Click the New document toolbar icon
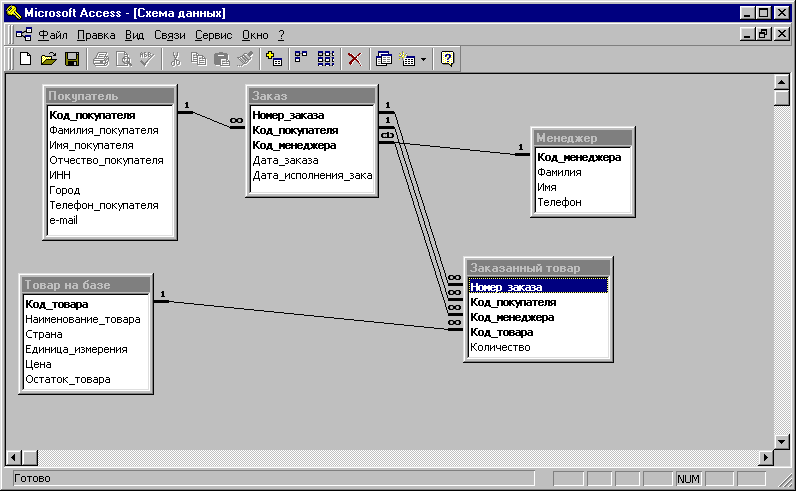The image size is (796, 491). pos(25,59)
